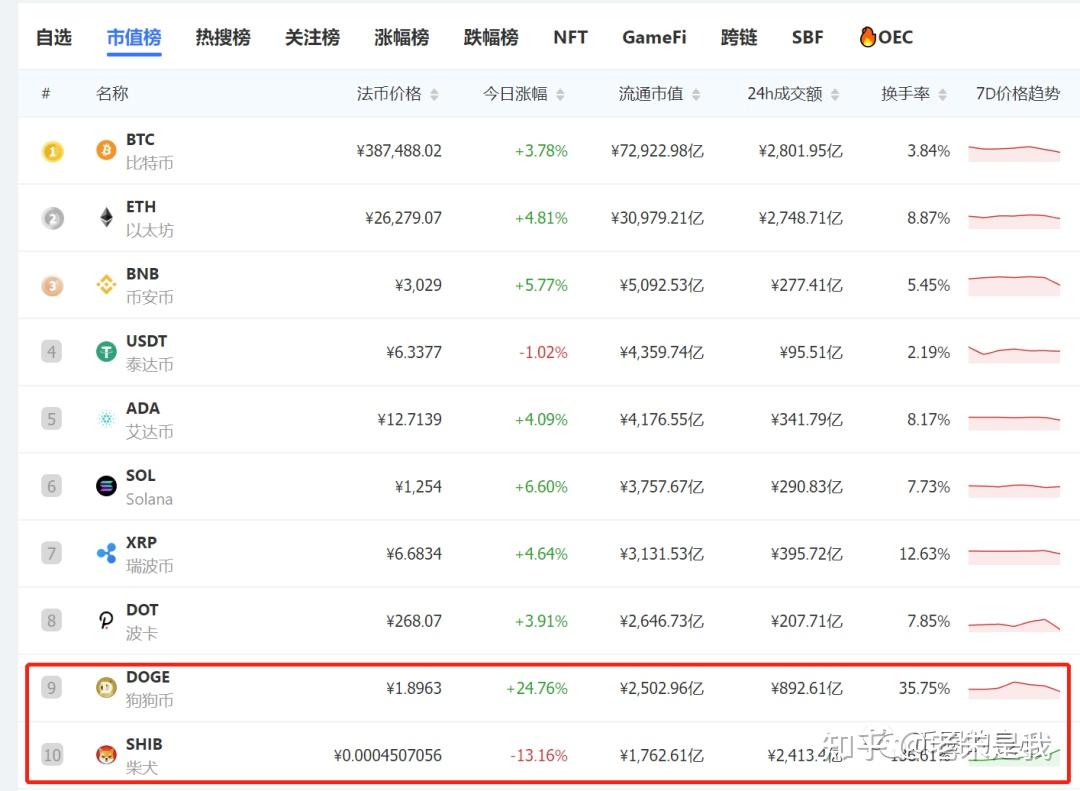Open the USDT 泰达币 name link

(x=149, y=352)
